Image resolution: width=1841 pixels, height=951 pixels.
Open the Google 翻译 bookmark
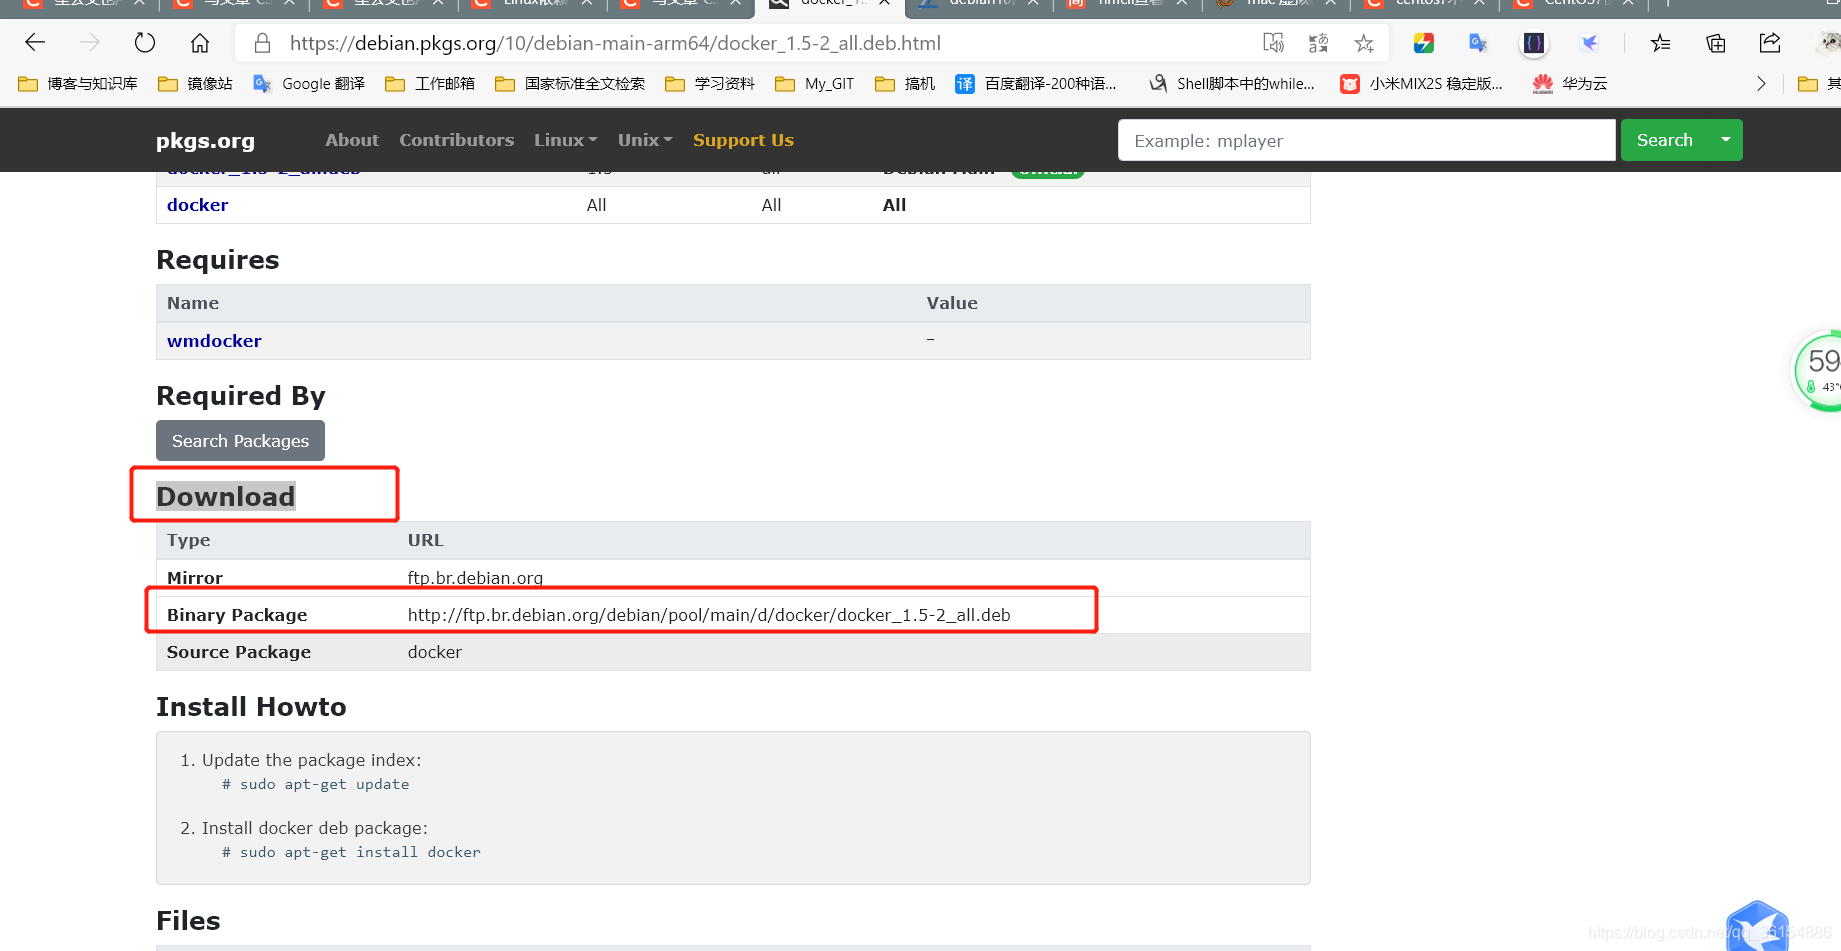(x=309, y=84)
